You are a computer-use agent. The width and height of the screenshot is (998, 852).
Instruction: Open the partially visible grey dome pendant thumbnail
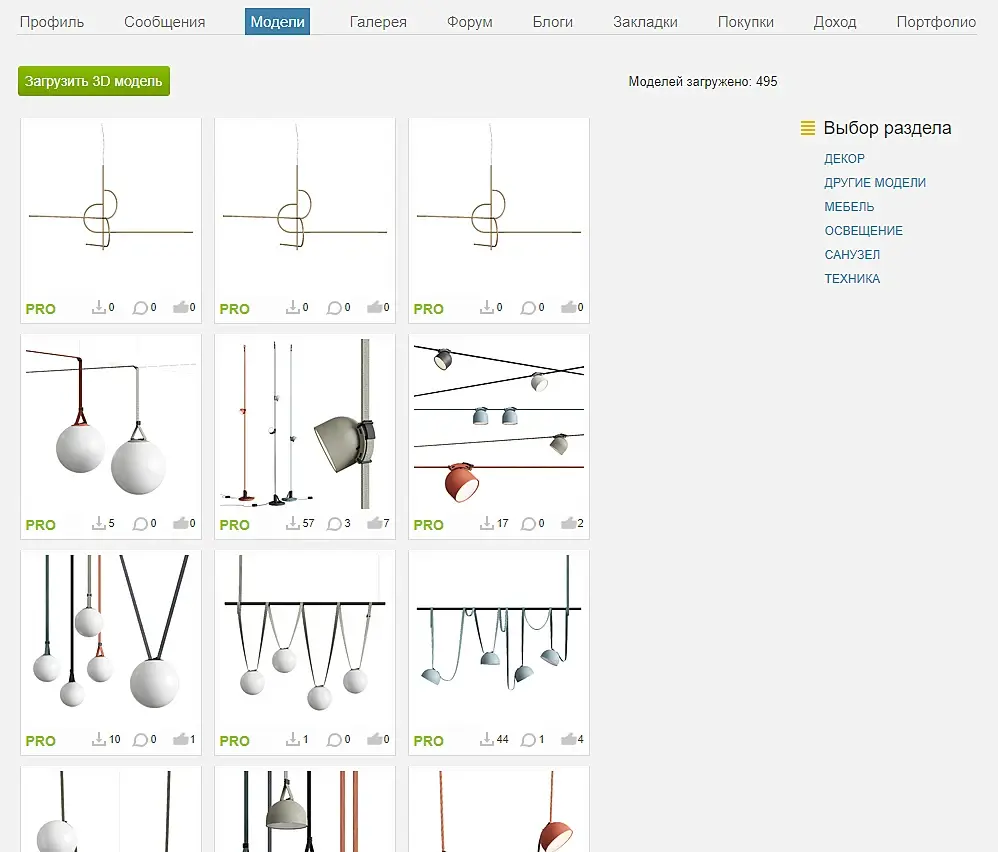point(305,811)
